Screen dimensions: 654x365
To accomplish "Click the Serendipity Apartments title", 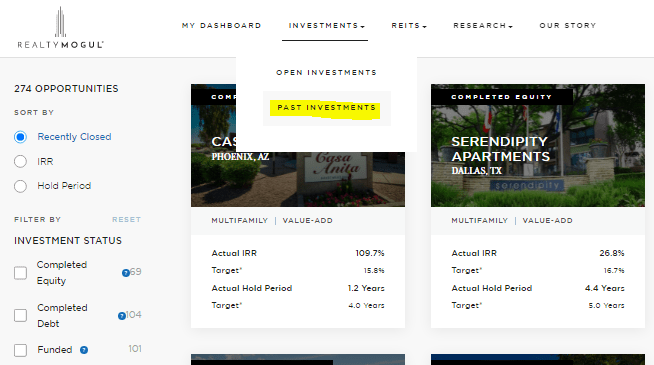I will pyautogui.click(x=501, y=149).
